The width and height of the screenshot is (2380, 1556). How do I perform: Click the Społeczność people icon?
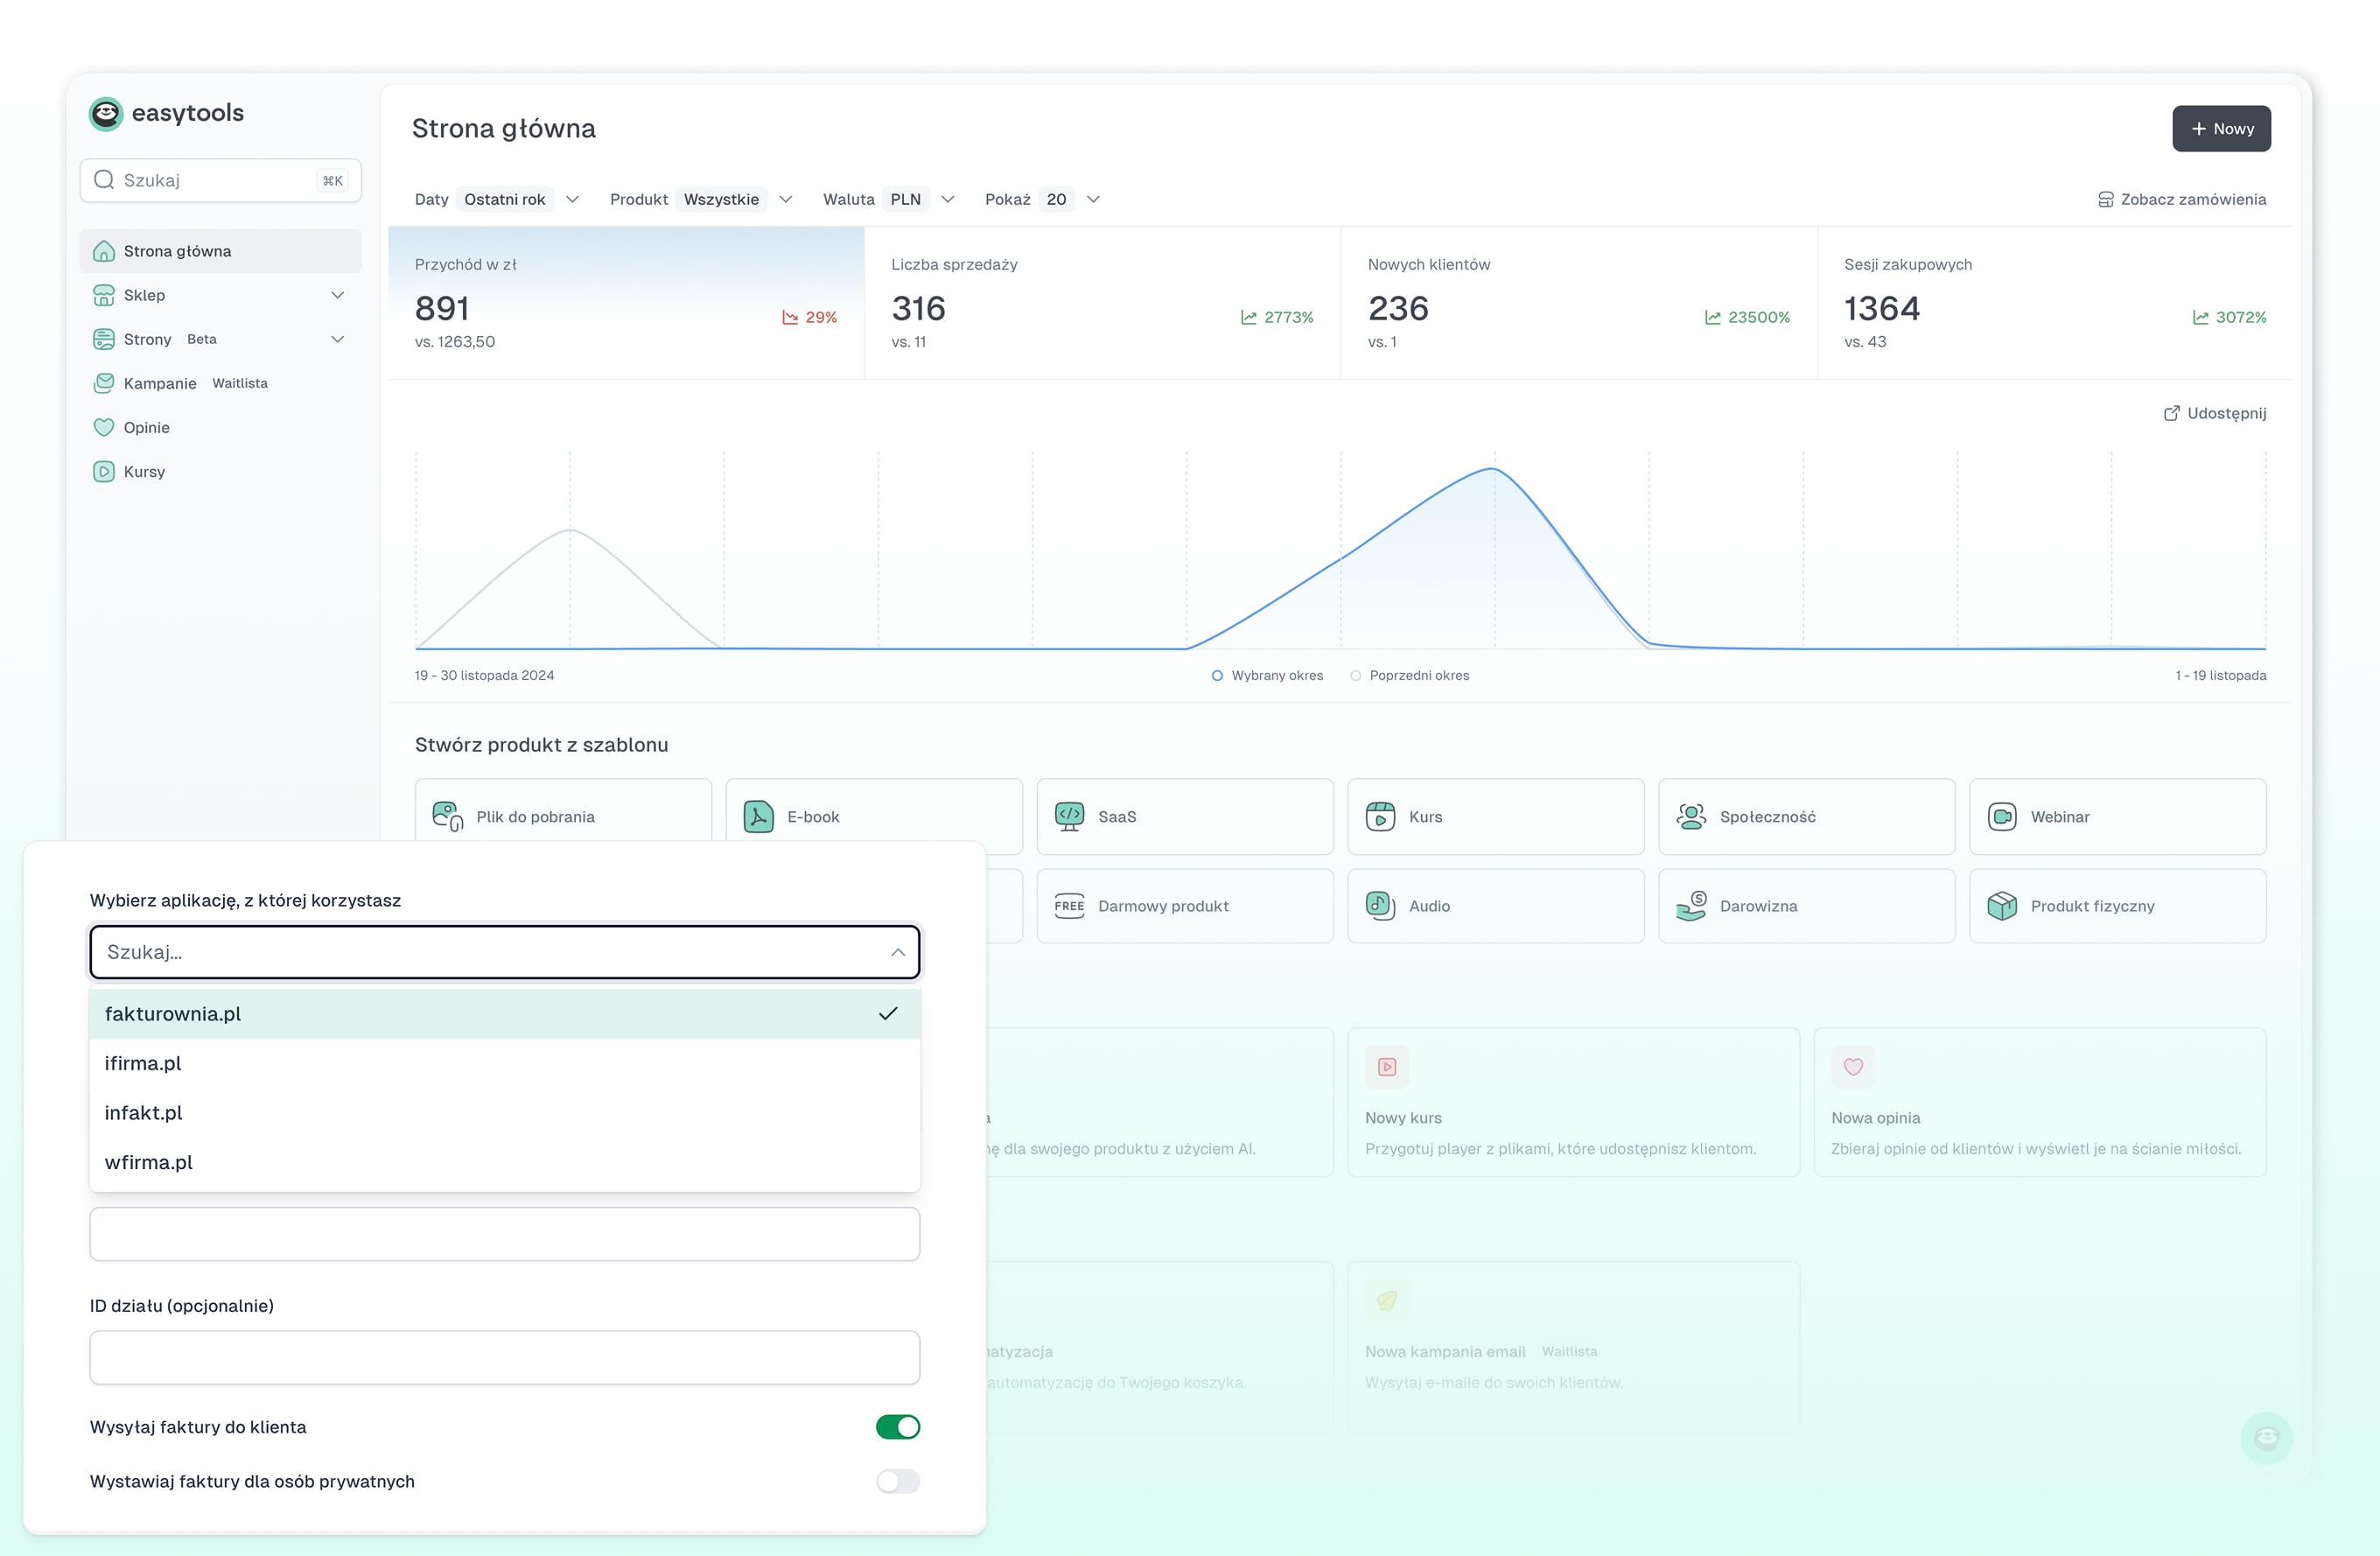pos(1691,816)
